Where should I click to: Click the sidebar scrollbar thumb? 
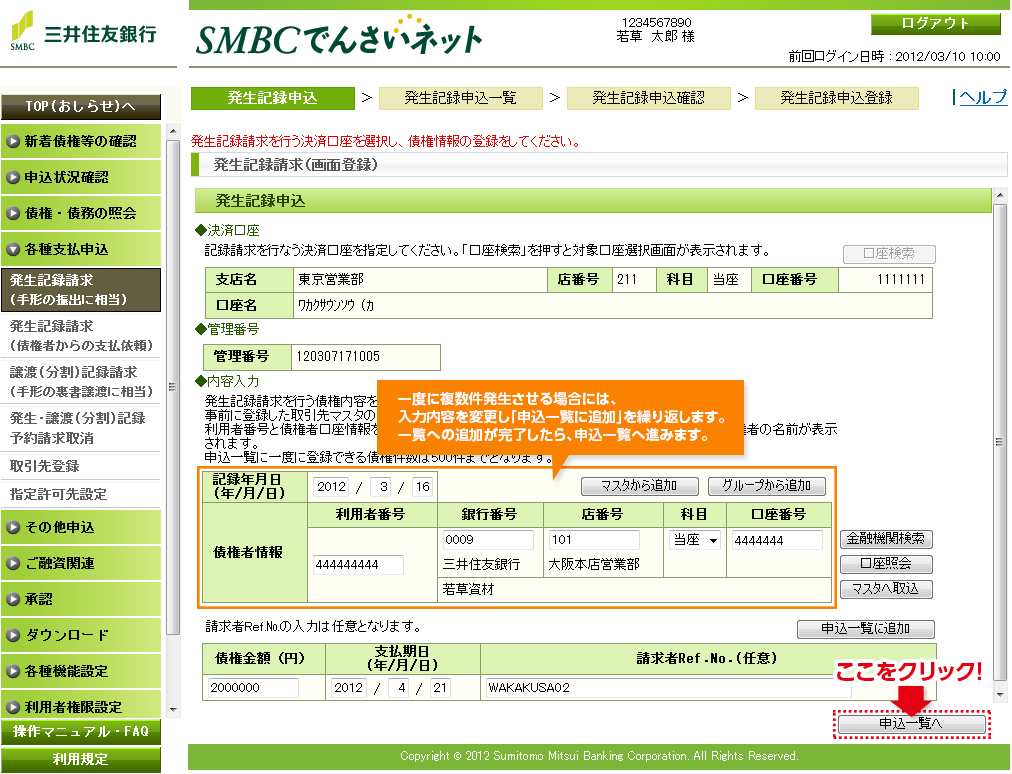172,387
